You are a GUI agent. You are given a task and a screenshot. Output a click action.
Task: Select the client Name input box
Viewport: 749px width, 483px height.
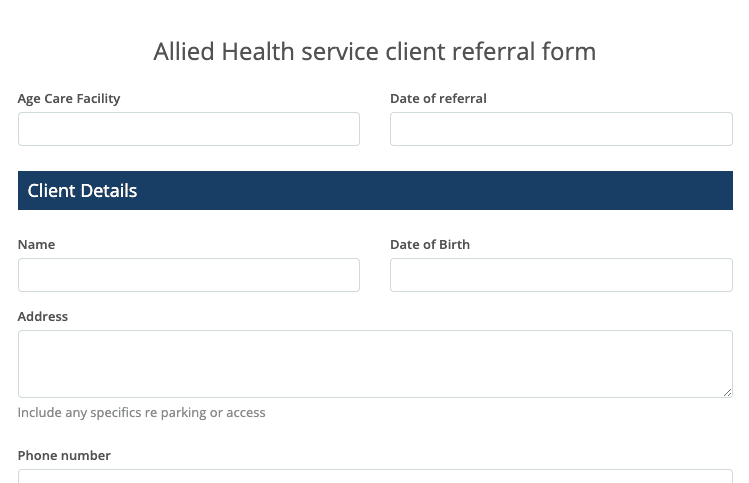189,275
